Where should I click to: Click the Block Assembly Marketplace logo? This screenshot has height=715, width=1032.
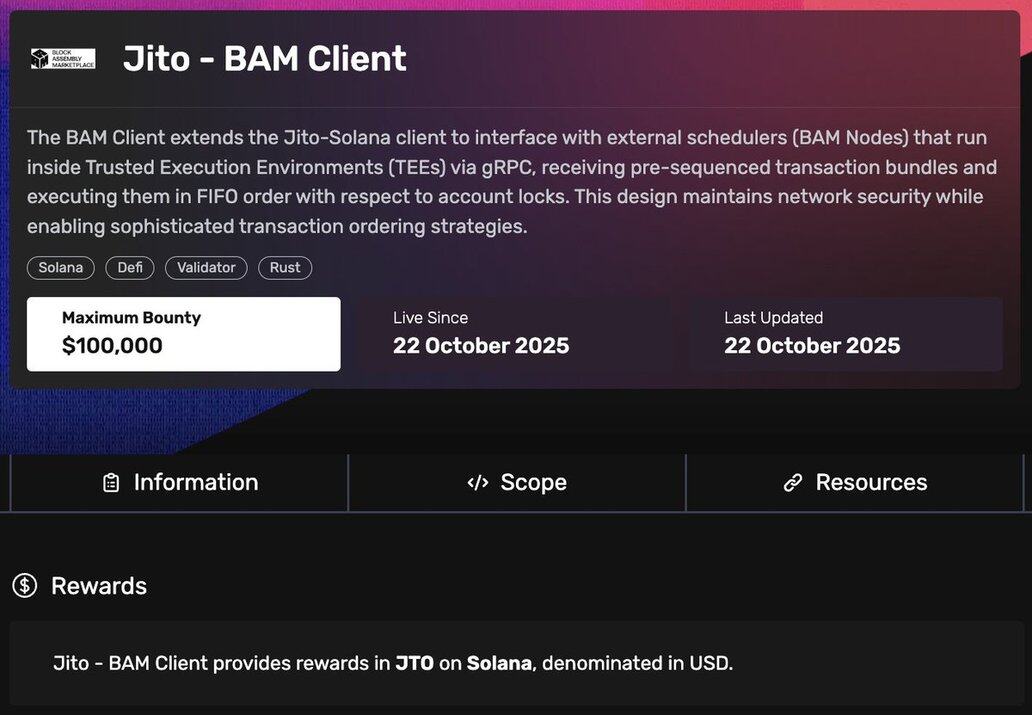click(x=62, y=59)
